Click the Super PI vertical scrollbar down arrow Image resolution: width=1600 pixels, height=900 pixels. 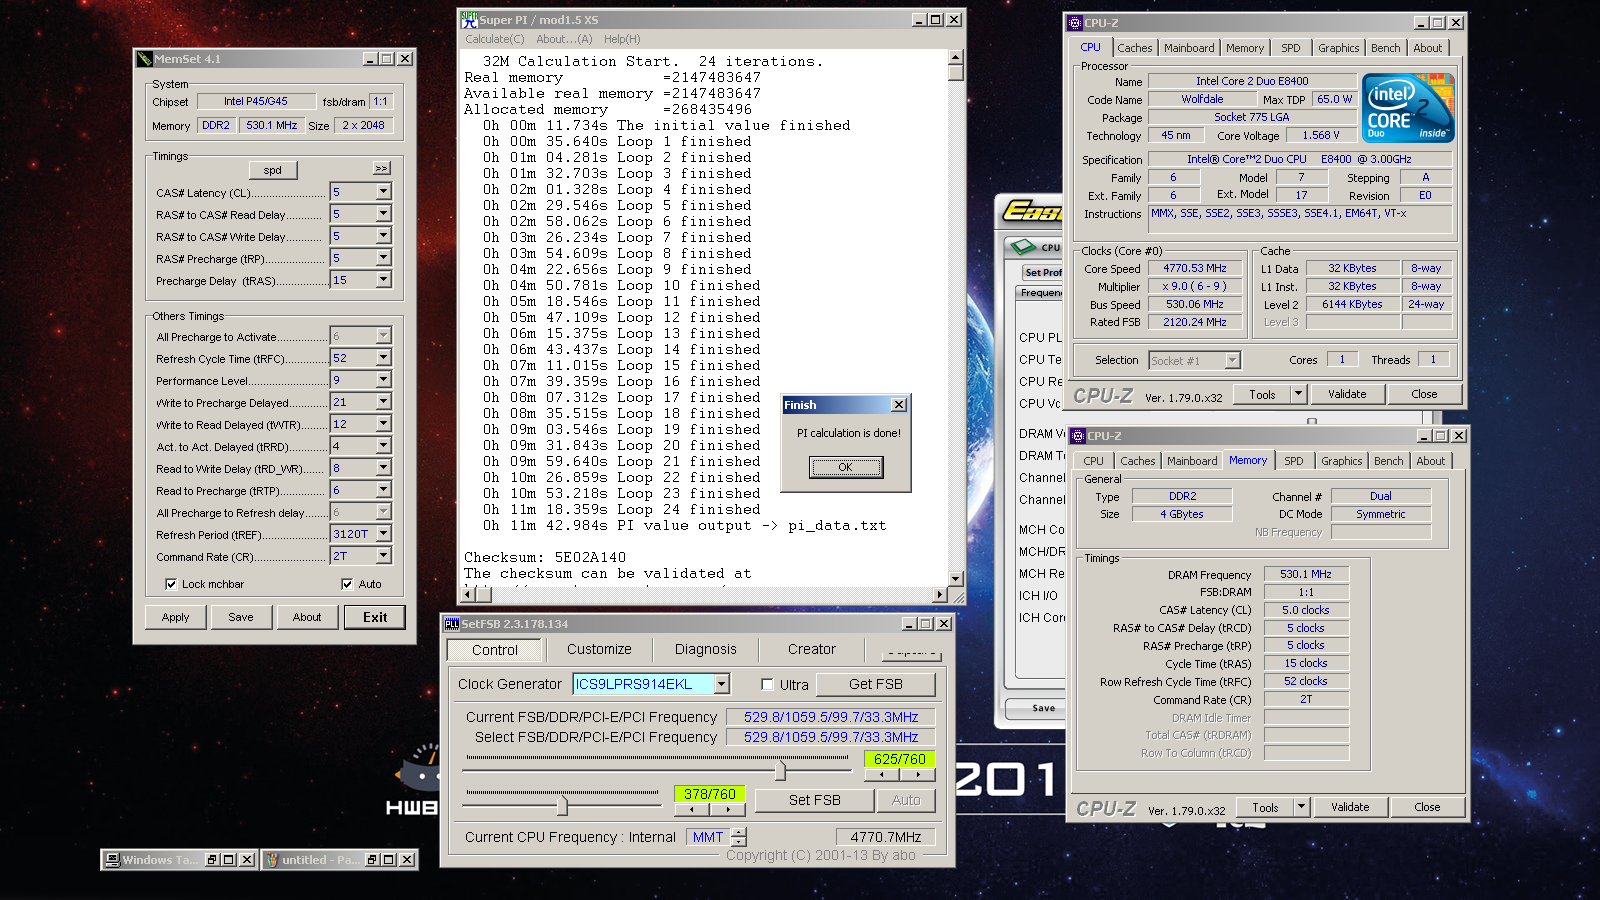[956, 579]
